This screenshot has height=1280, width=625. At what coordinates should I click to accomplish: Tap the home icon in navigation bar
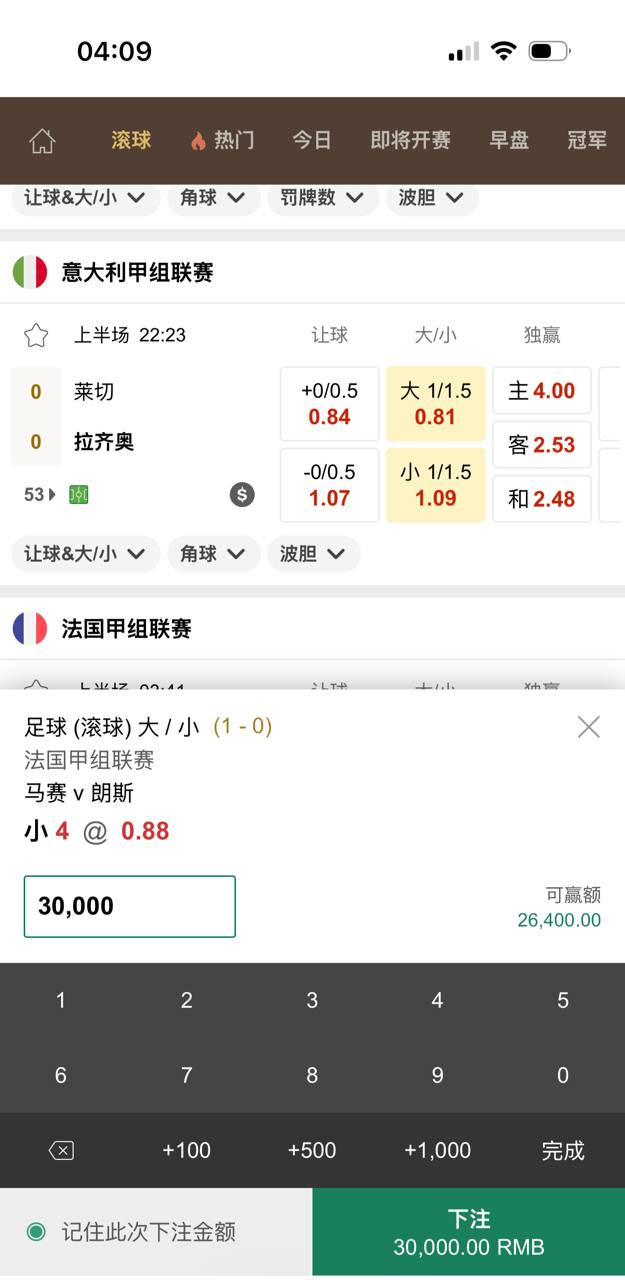coord(42,141)
